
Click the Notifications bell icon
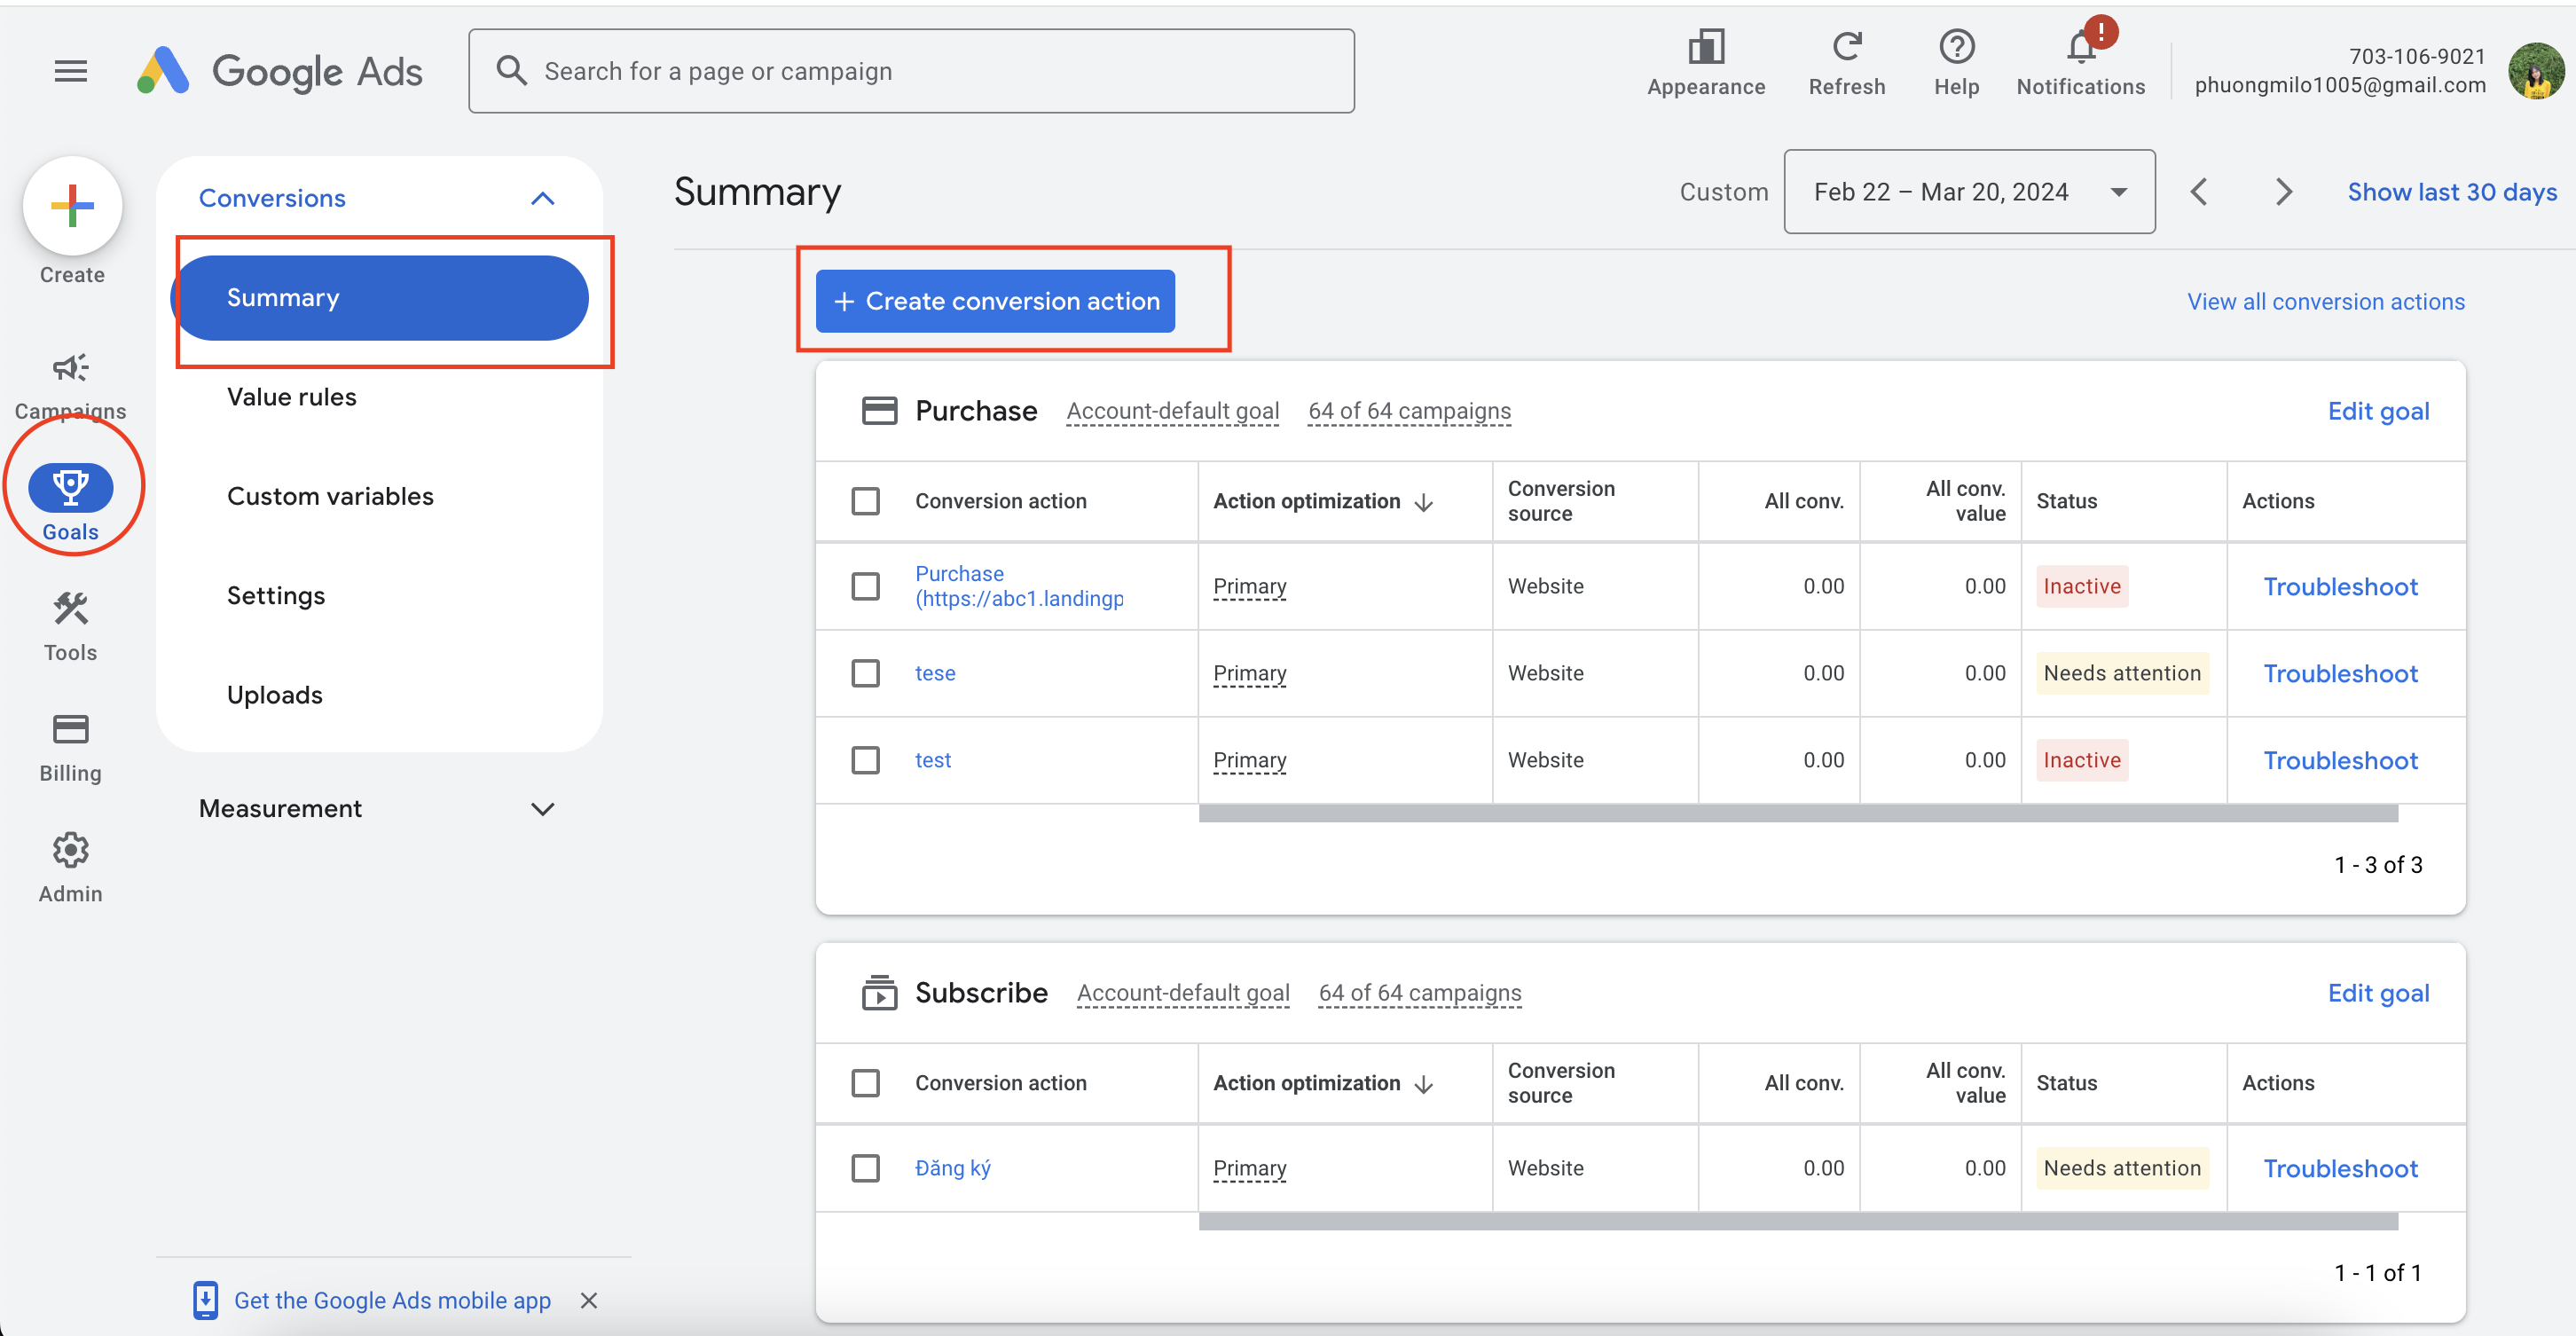tap(2081, 48)
